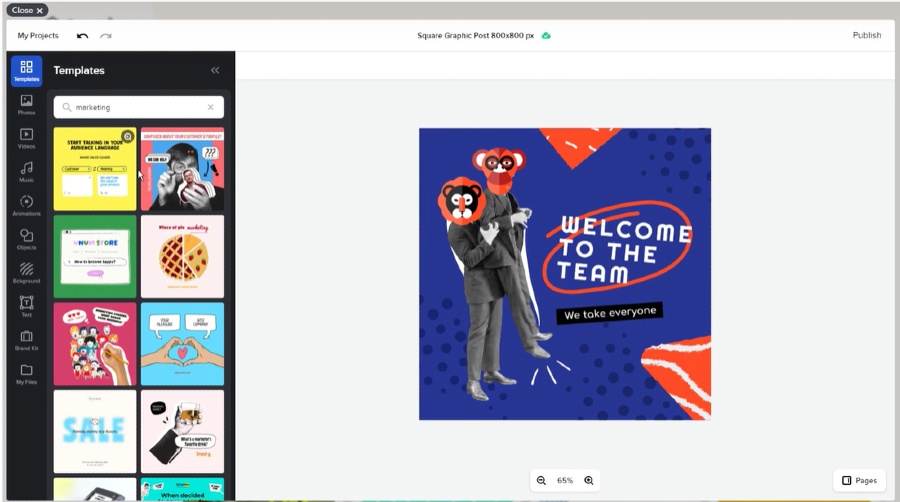The width and height of the screenshot is (900, 502).
Task: Open the Videos sidebar panel
Action: (x=26, y=139)
